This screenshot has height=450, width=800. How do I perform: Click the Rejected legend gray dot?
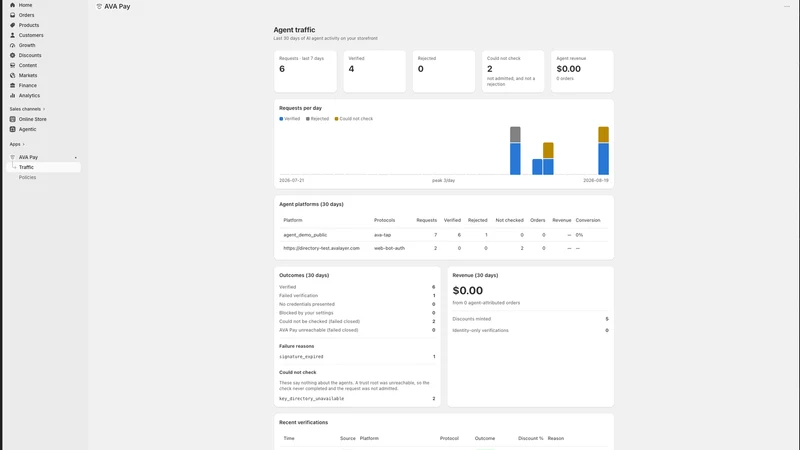tap(308, 119)
